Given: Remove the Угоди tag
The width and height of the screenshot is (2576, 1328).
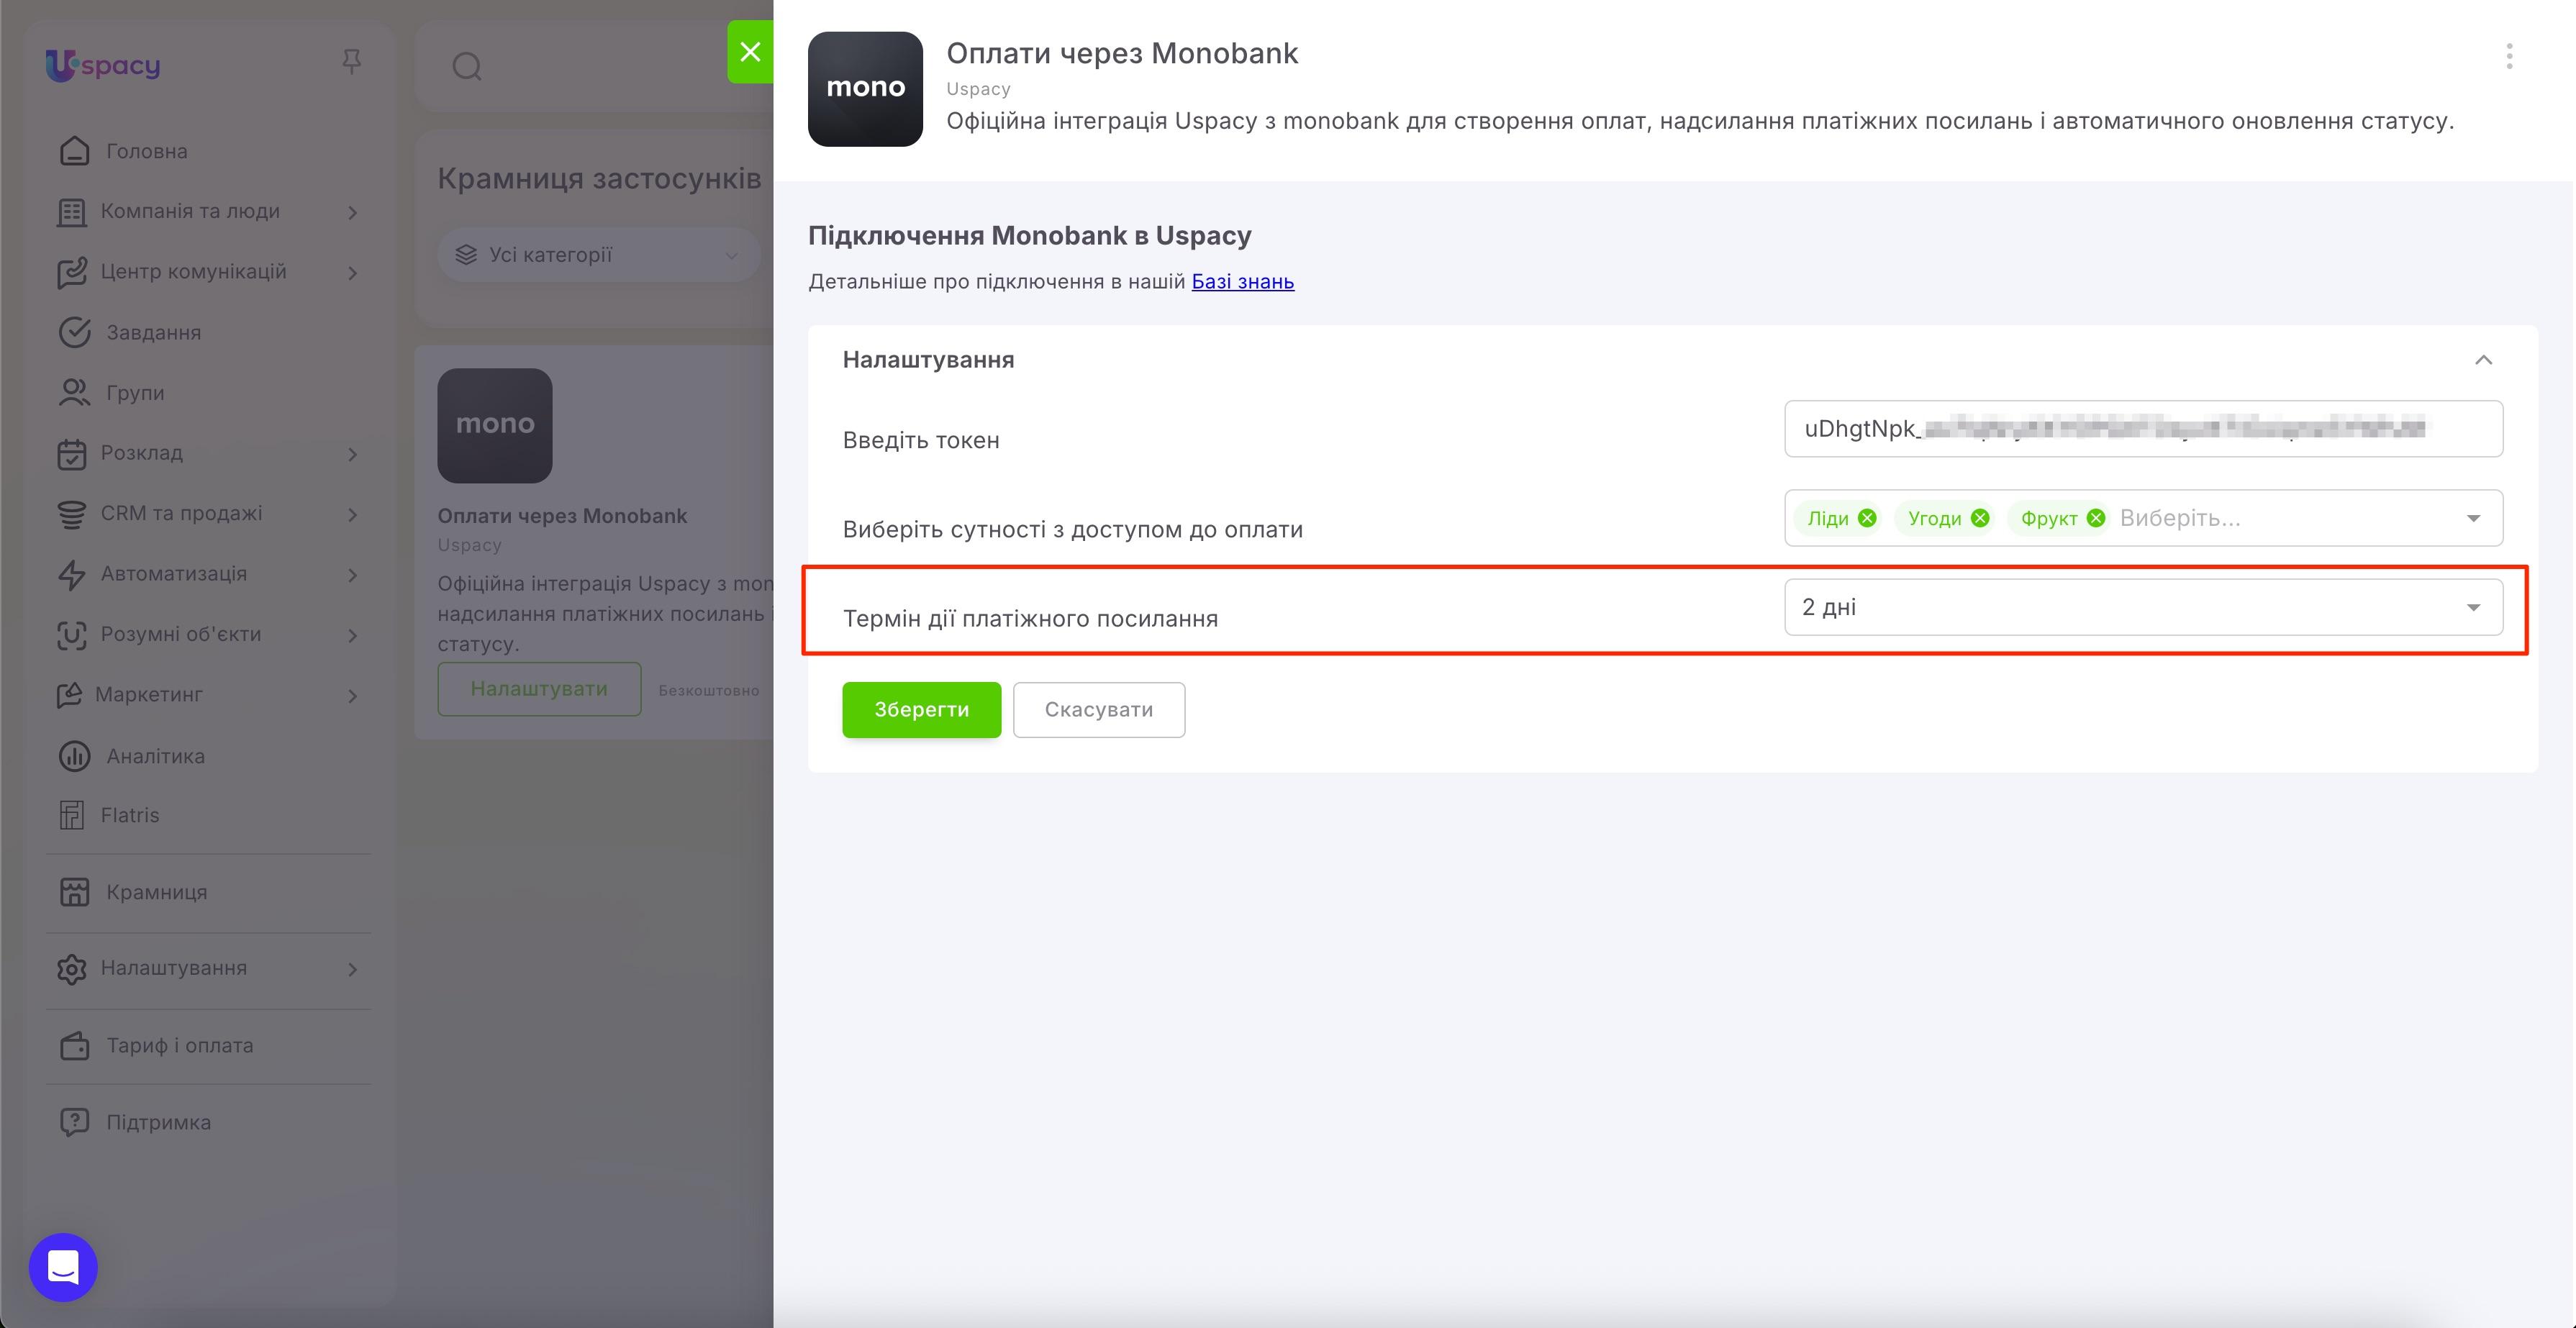Looking at the screenshot, I should [x=1980, y=518].
